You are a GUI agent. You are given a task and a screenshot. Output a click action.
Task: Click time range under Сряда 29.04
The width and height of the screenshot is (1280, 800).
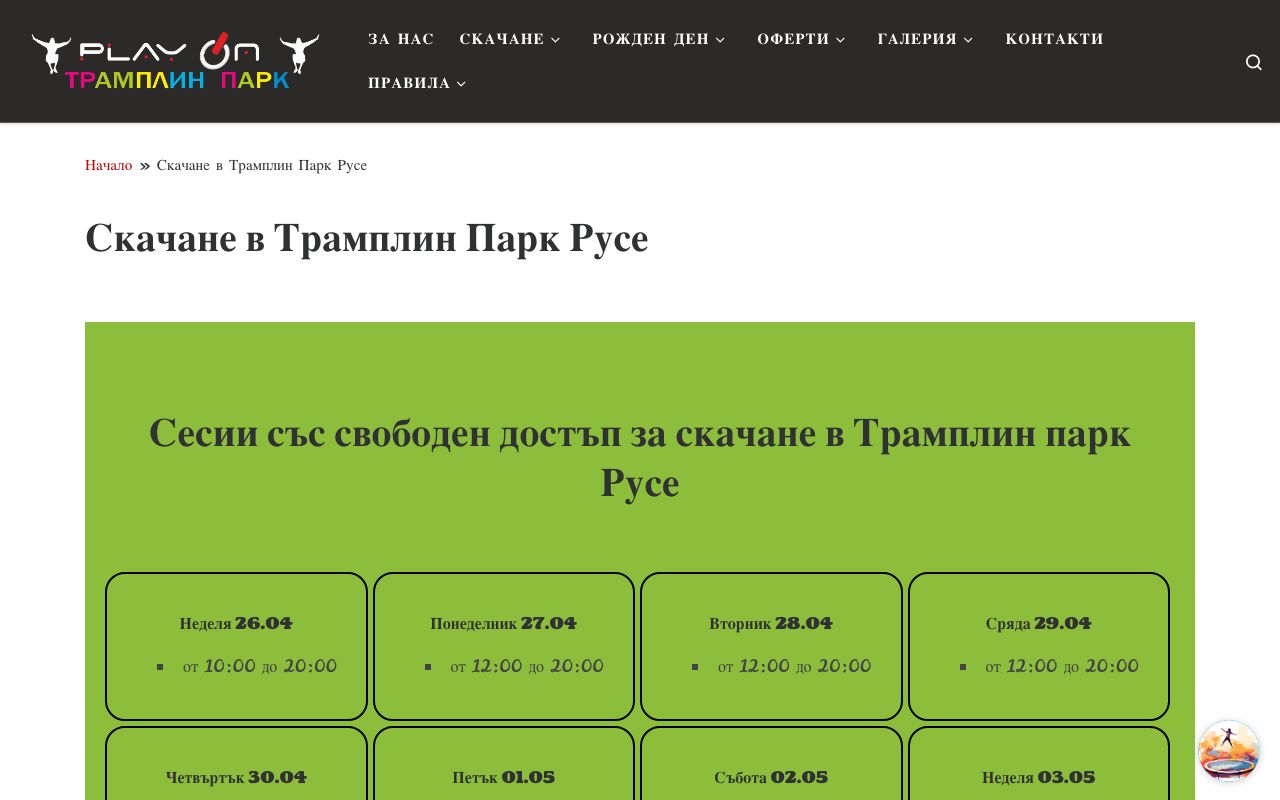pyautogui.click(x=1062, y=666)
